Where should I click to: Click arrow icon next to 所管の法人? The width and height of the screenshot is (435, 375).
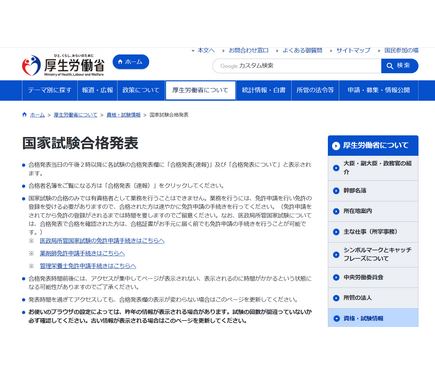pyautogui.click(x=336, y=298)
